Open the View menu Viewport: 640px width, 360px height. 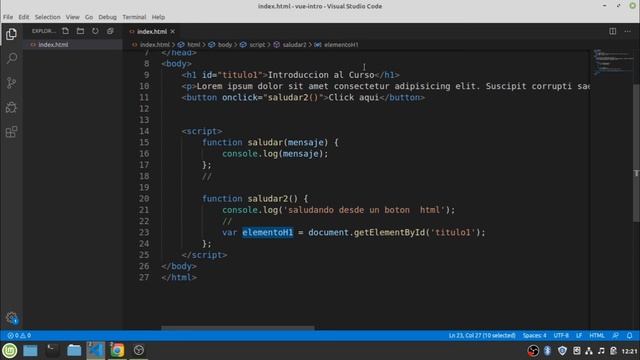(72, 17)
